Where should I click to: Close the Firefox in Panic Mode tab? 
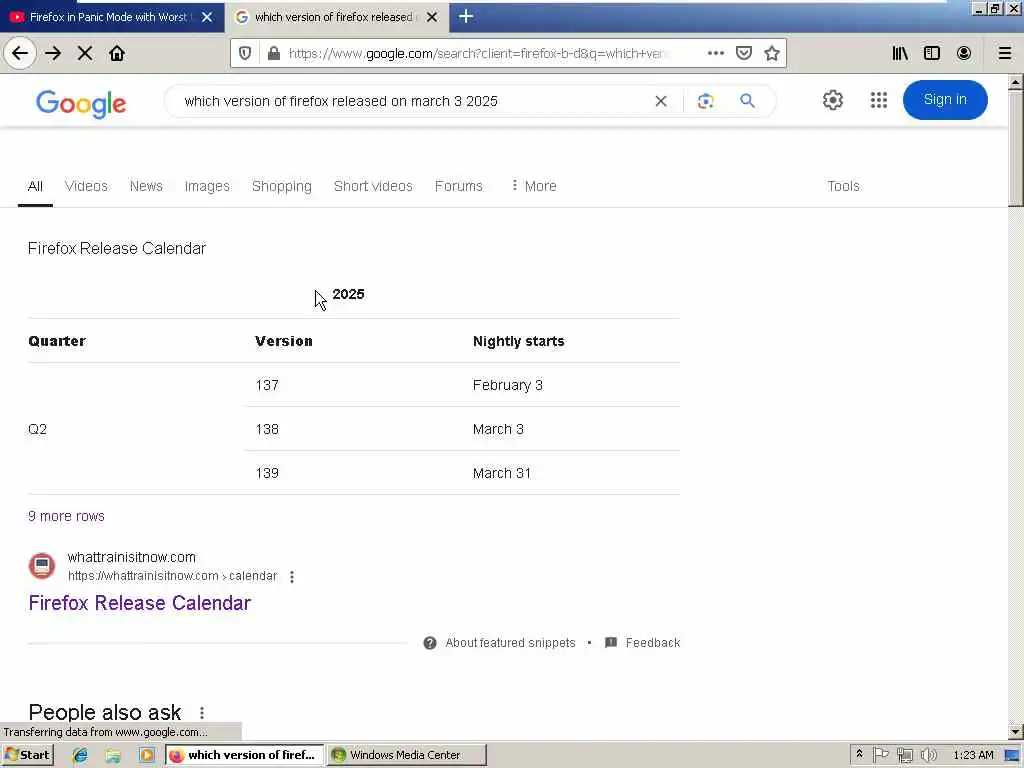pyautogui.click(x=207, y=17)
